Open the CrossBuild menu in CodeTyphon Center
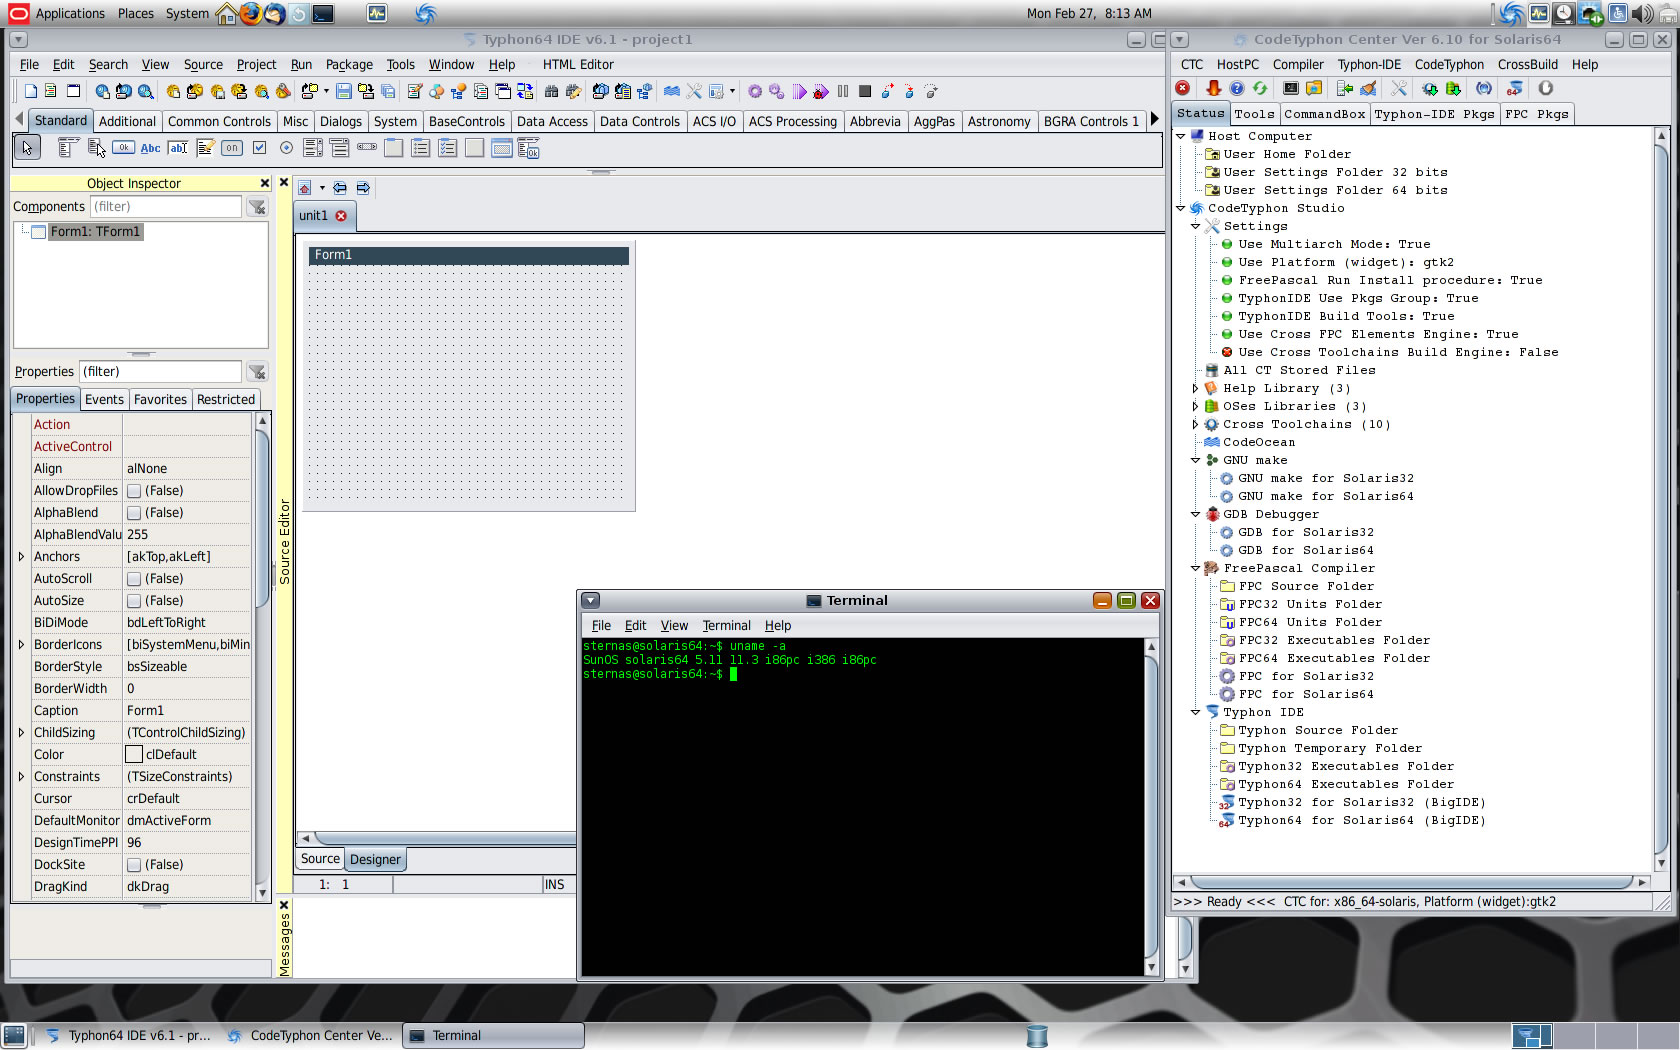 pos(1527,65)
